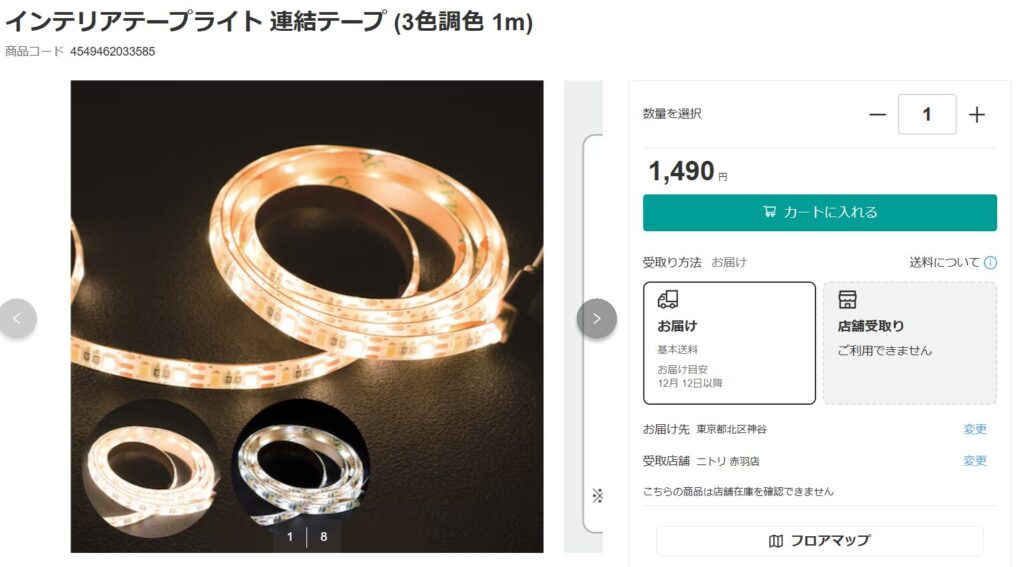Click the main LED tape light product image

(307, 316)
